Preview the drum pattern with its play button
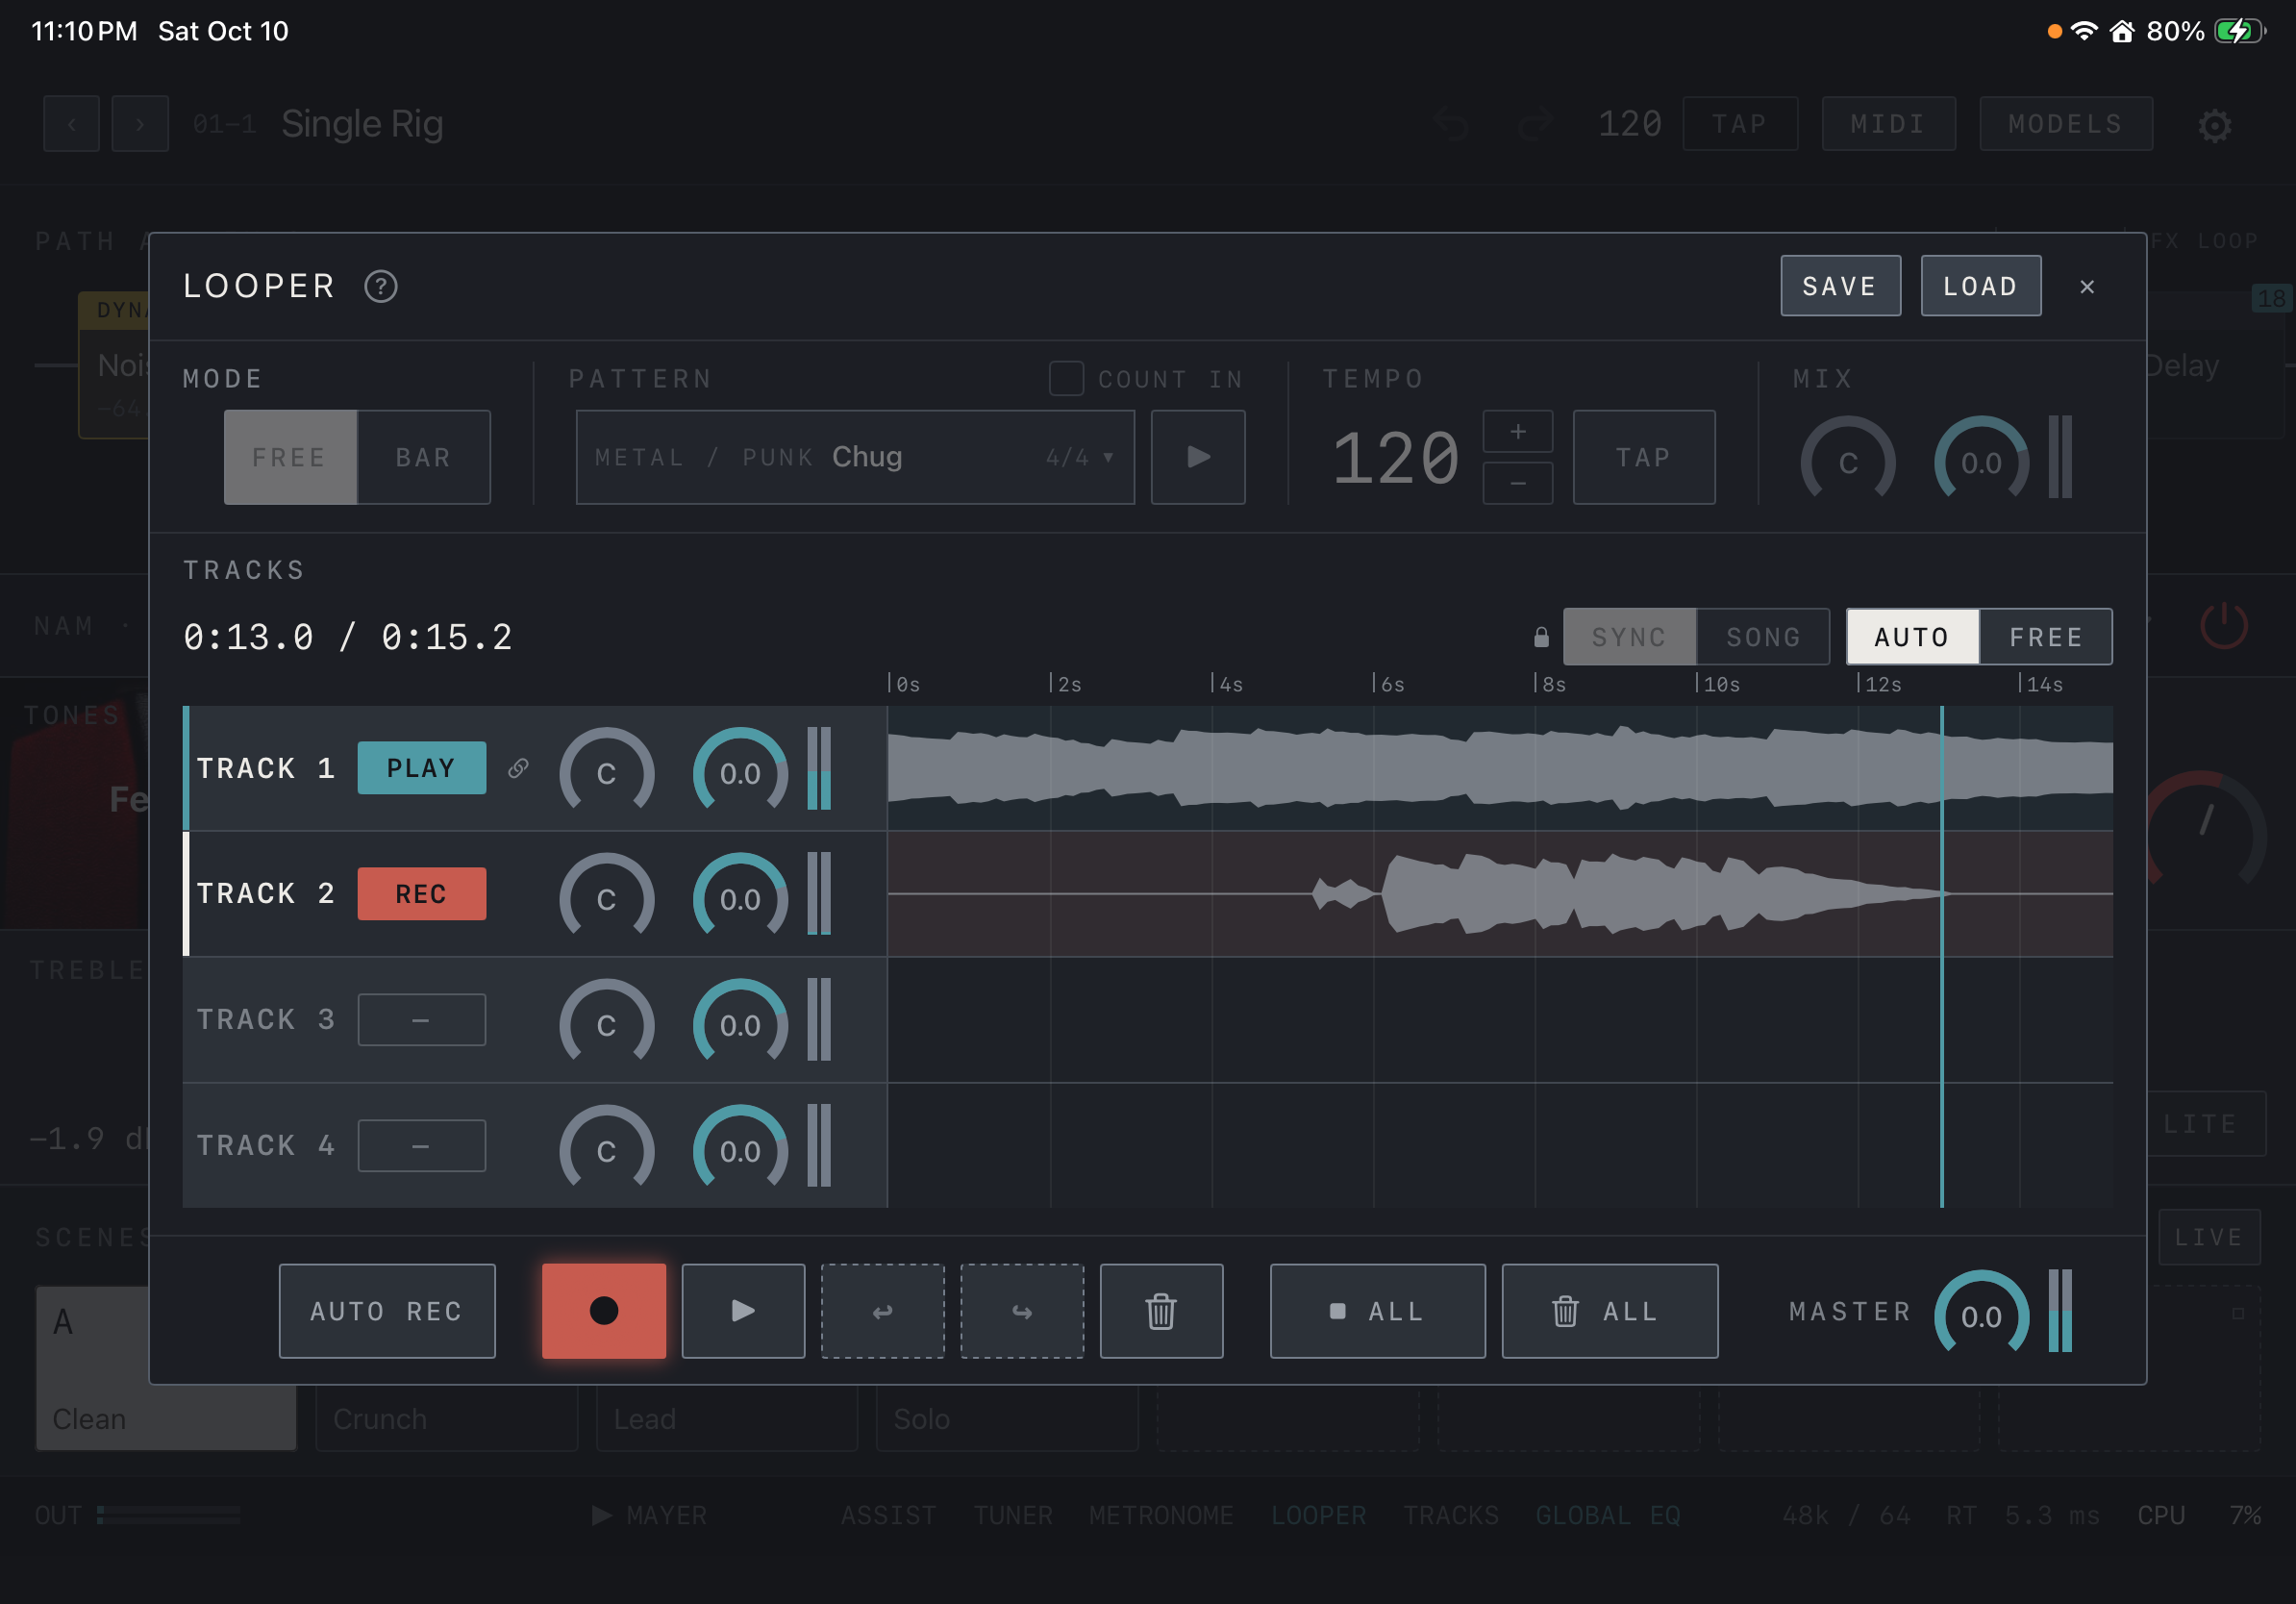The width and height of the screenshot is (2296, 1604). pyautogui.click(x=1198, y=457)
